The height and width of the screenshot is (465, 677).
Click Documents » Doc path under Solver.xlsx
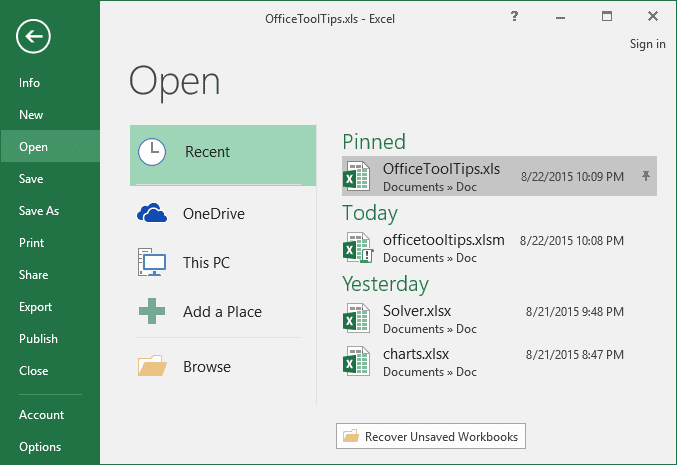pos(430,329)
